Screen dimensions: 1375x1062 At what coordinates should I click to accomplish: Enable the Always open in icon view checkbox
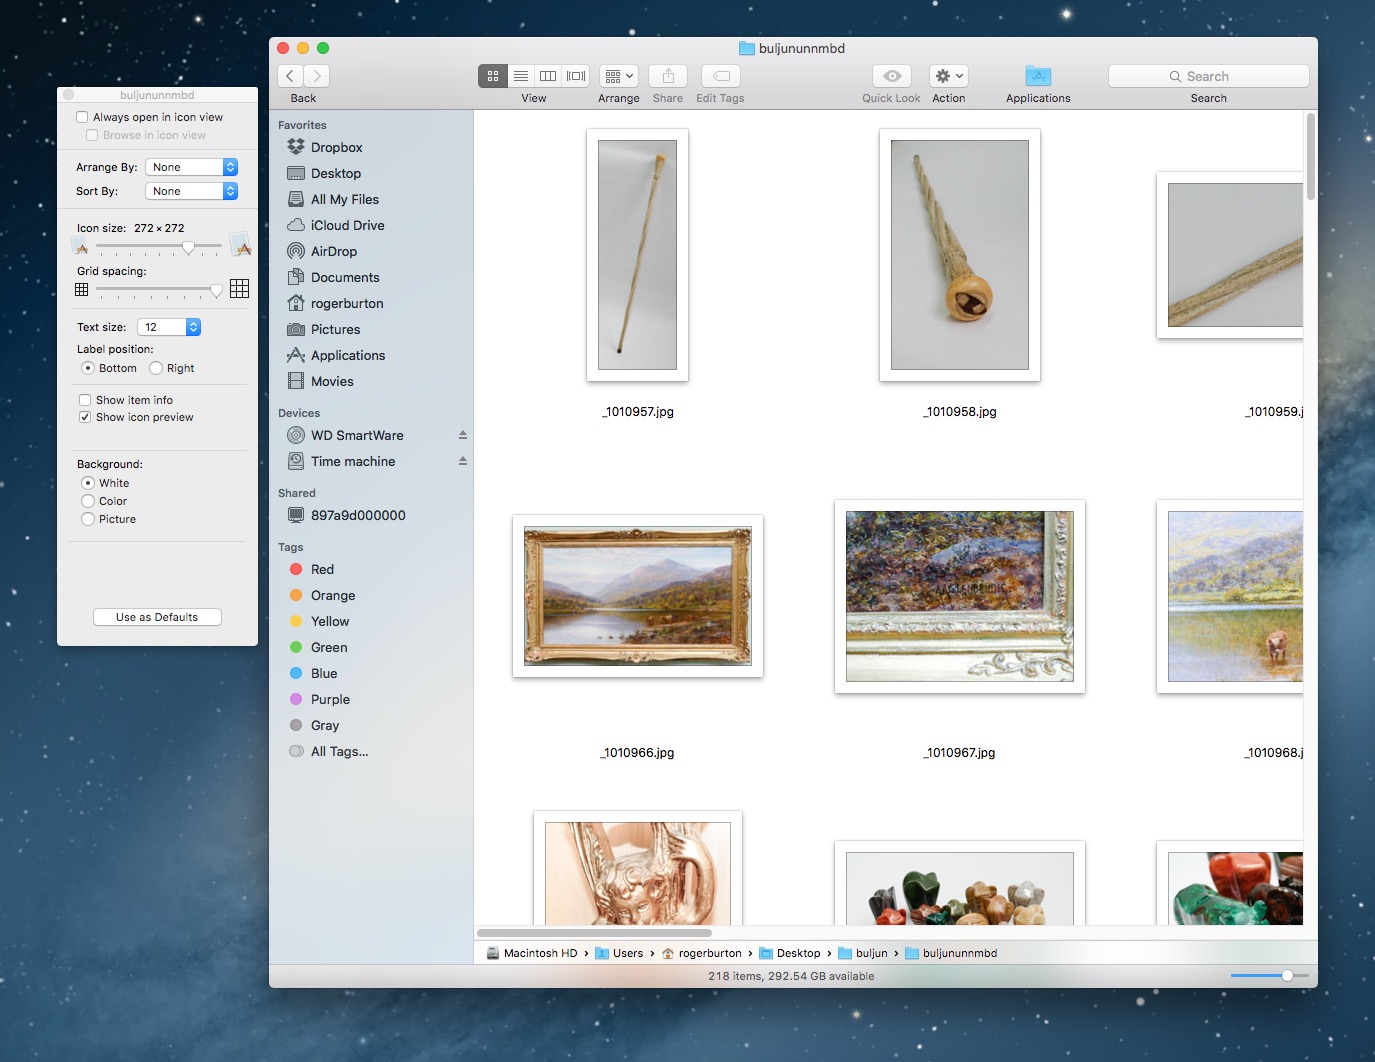[x=83, y=116]
